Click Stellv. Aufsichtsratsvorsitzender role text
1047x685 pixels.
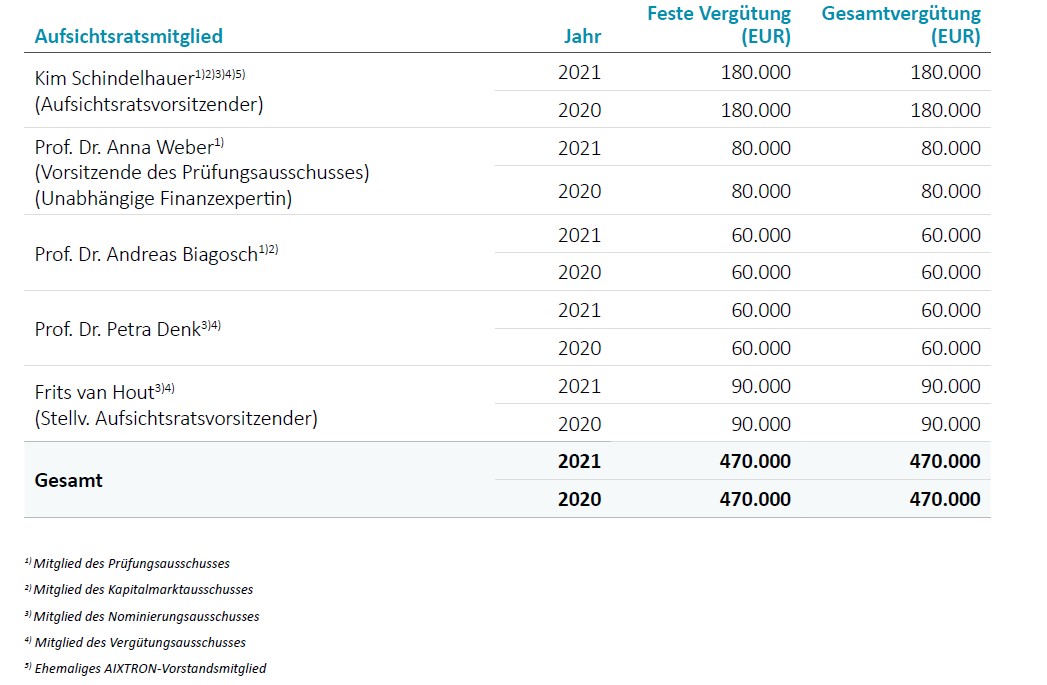tap(176, 418)
